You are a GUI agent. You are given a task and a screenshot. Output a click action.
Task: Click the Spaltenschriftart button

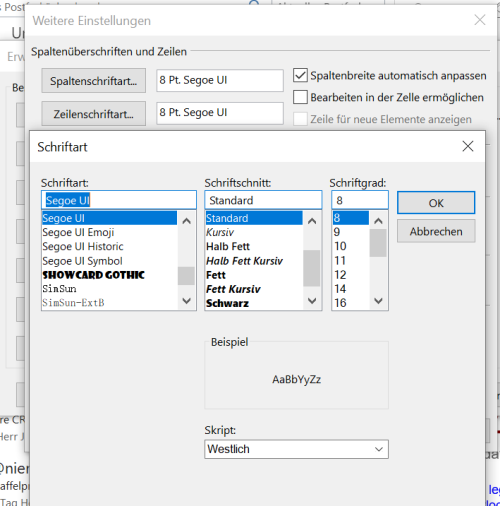93,81
